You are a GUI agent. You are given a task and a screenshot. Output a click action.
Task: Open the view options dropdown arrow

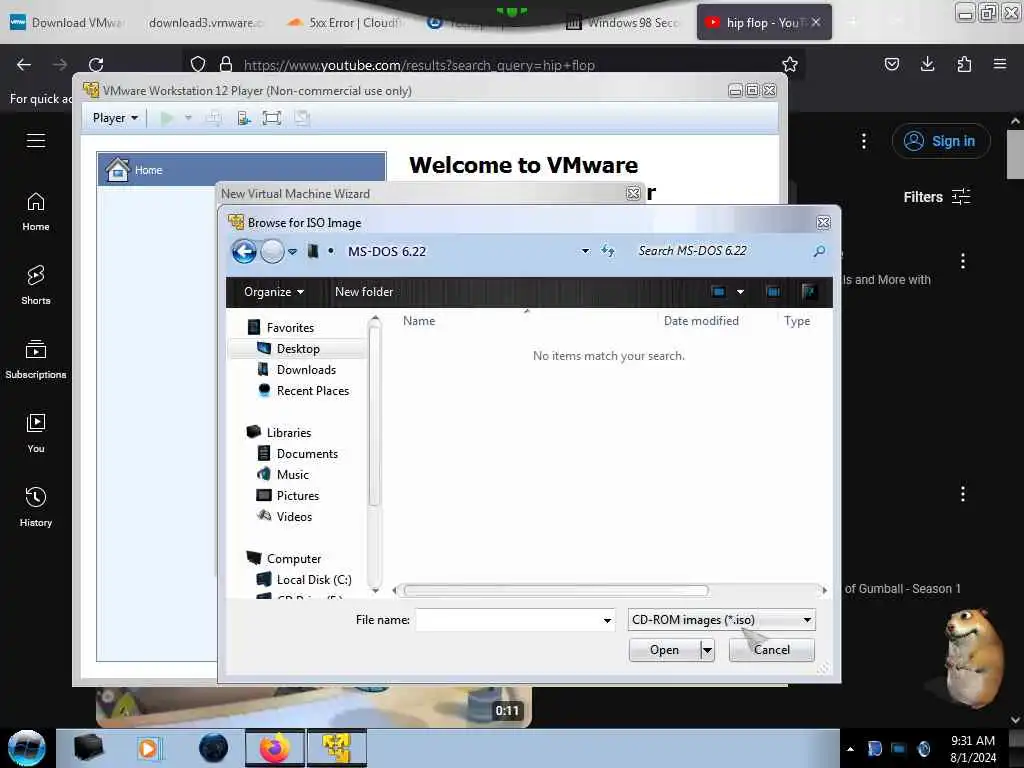741,292
